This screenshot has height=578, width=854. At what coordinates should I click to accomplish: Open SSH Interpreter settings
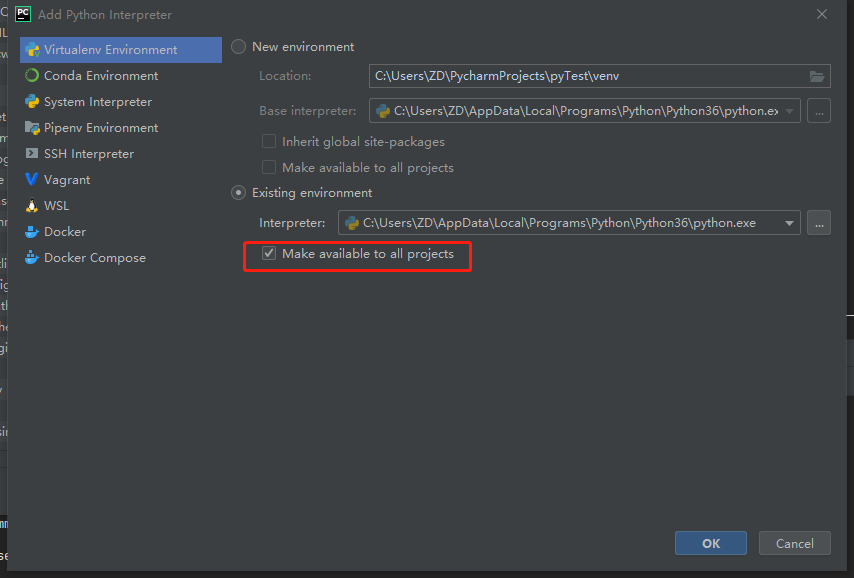pyautogui.click(x=121, y=154)
